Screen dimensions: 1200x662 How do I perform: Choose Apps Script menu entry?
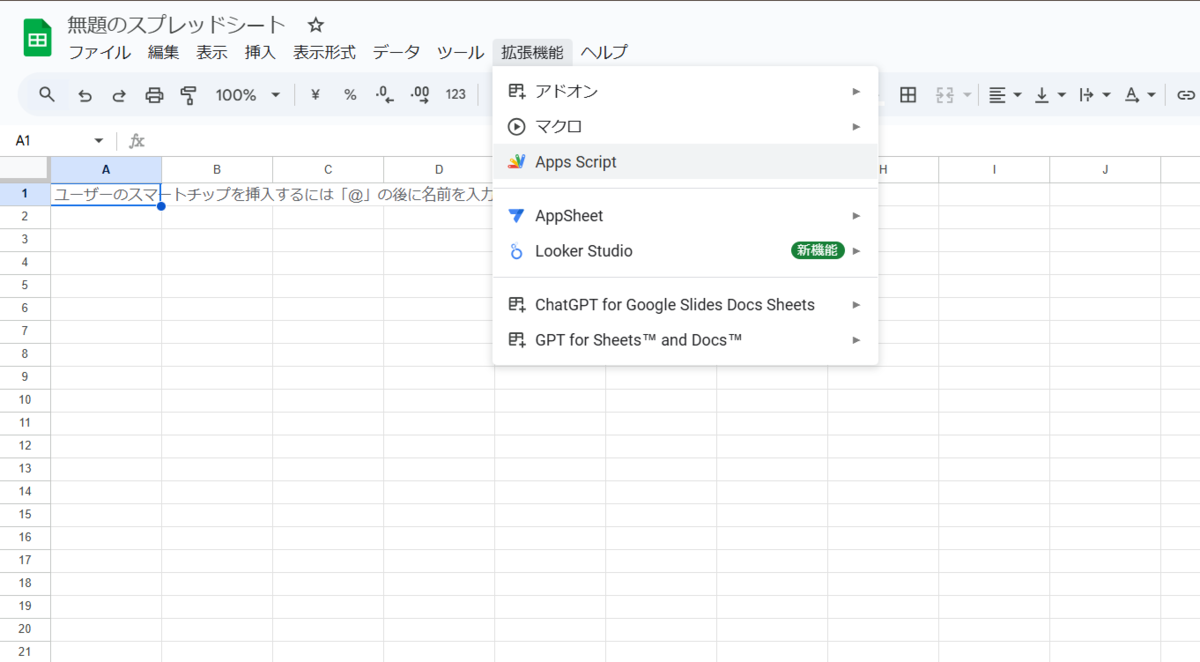(685, 162)
